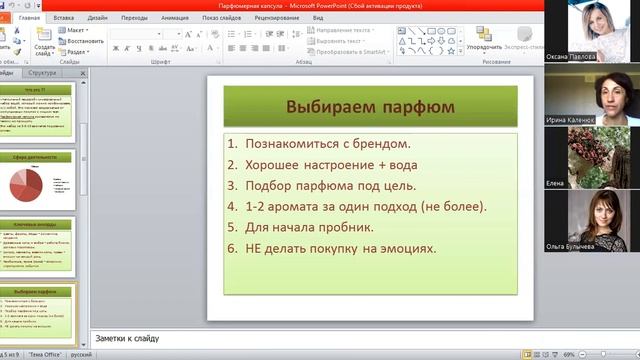Open the line spacing dropdown
This screenshot has height=360, width=640.
pyautogui.click(x=297, y=34)
